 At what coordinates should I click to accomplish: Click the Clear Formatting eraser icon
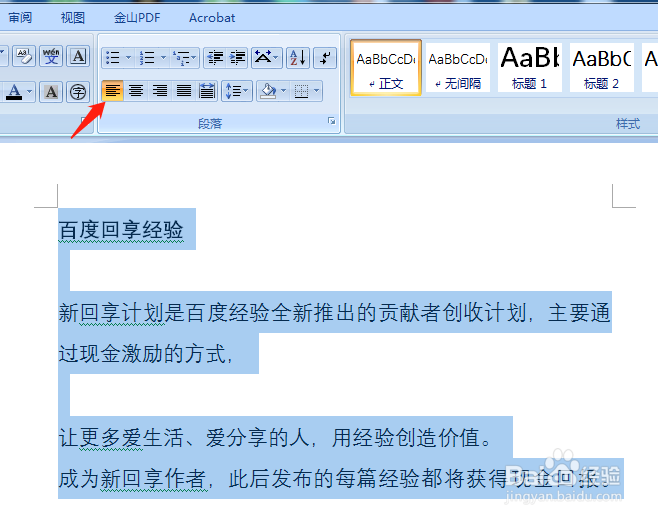click(x=24, y=57)
